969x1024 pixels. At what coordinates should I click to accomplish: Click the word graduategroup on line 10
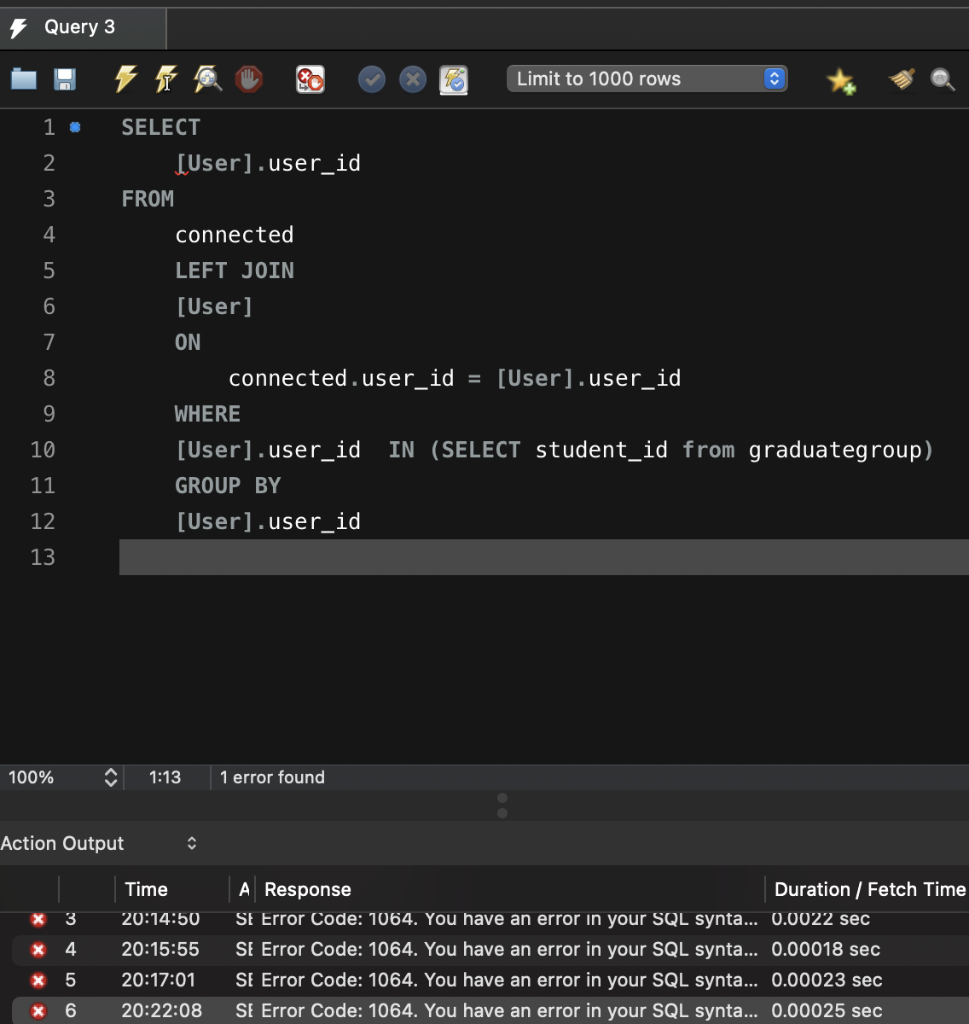pyautogui.click(x=835, y=450)
